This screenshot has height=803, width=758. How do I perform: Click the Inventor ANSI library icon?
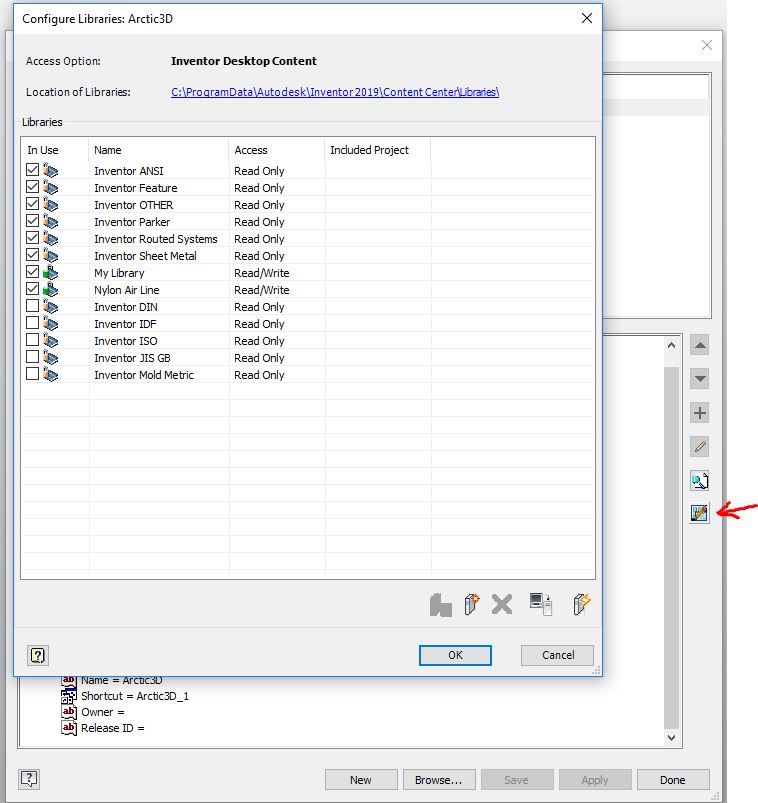(x=50, y=170)
